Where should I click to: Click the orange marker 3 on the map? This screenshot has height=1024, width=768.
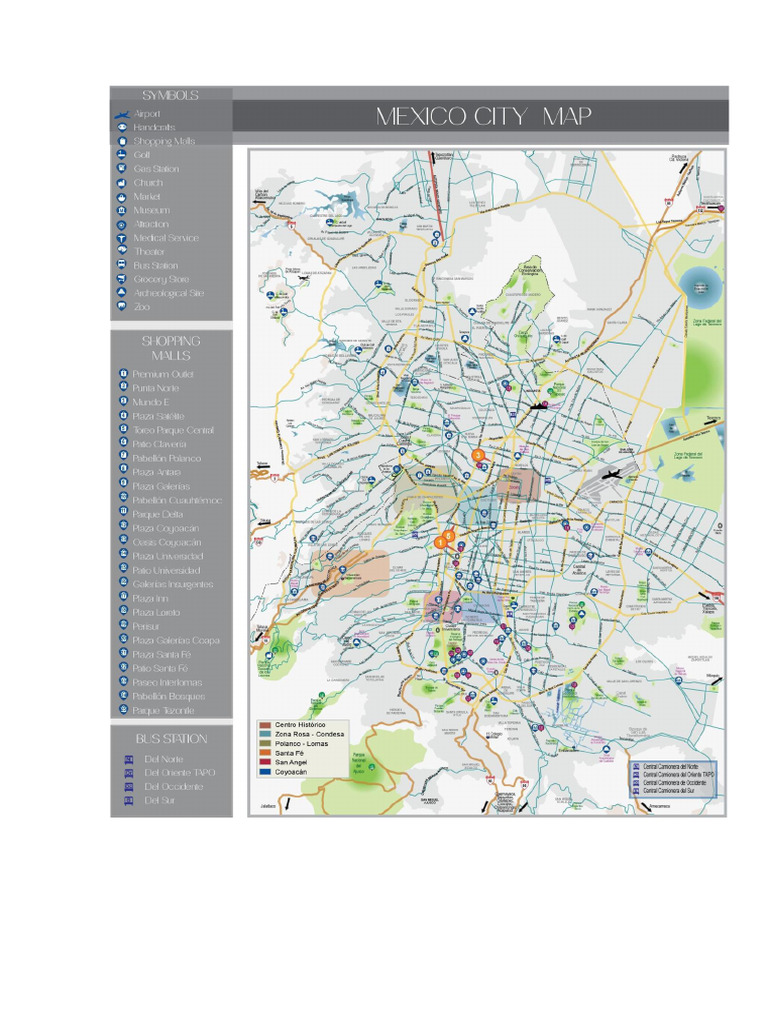(x=477, y=455)
